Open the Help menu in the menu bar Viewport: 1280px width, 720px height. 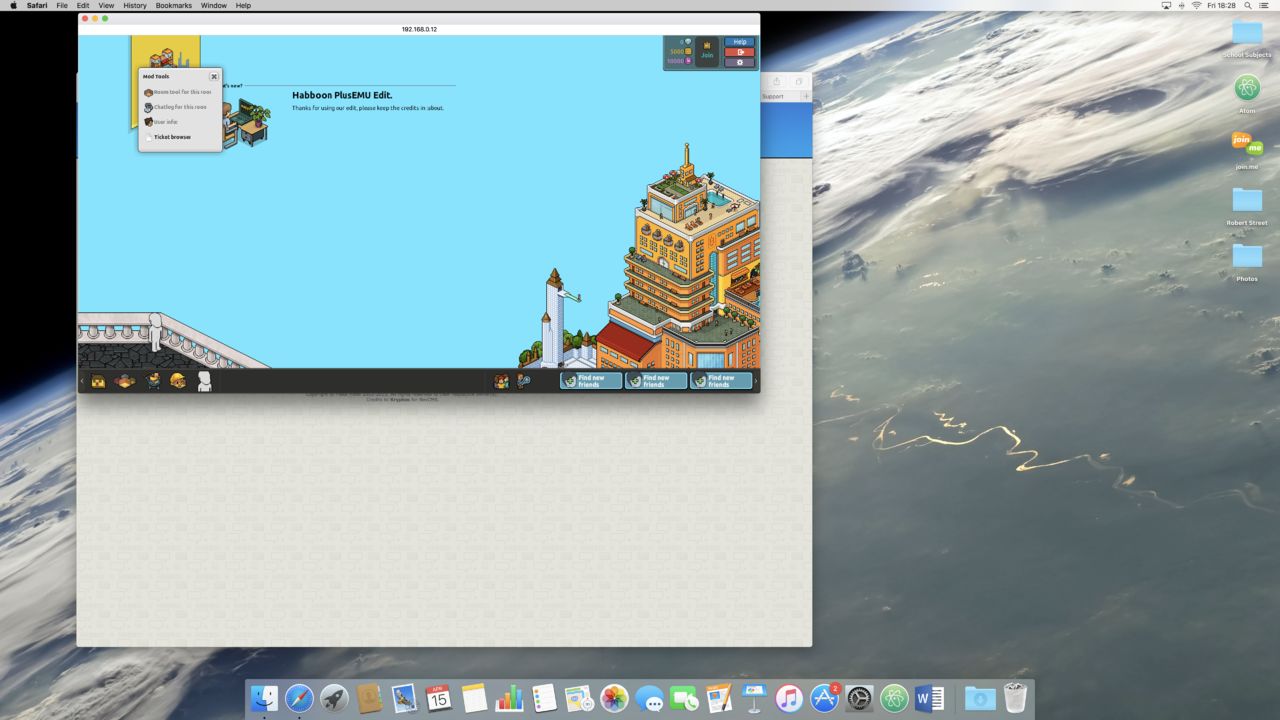[x=243, y=5]
